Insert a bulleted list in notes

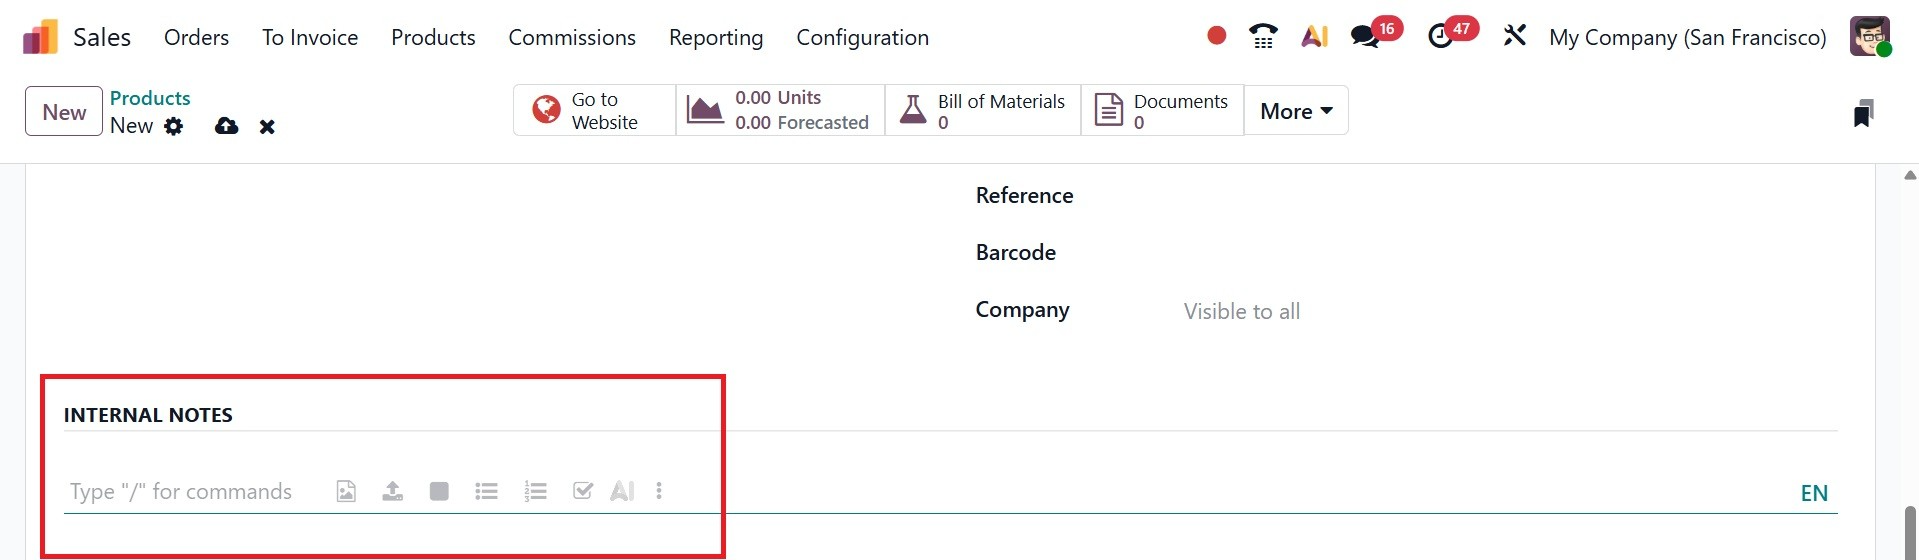coord(487,491)
